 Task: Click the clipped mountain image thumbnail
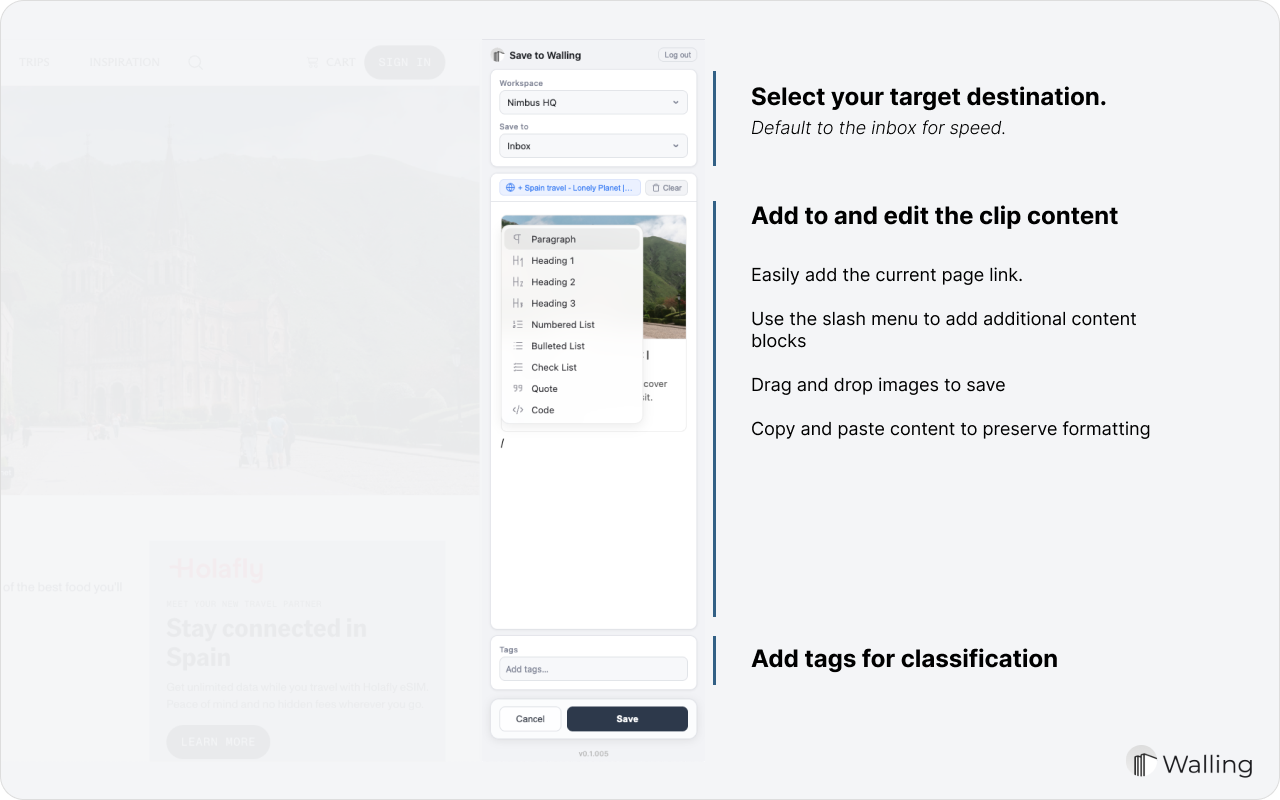(x=663, y=277)
